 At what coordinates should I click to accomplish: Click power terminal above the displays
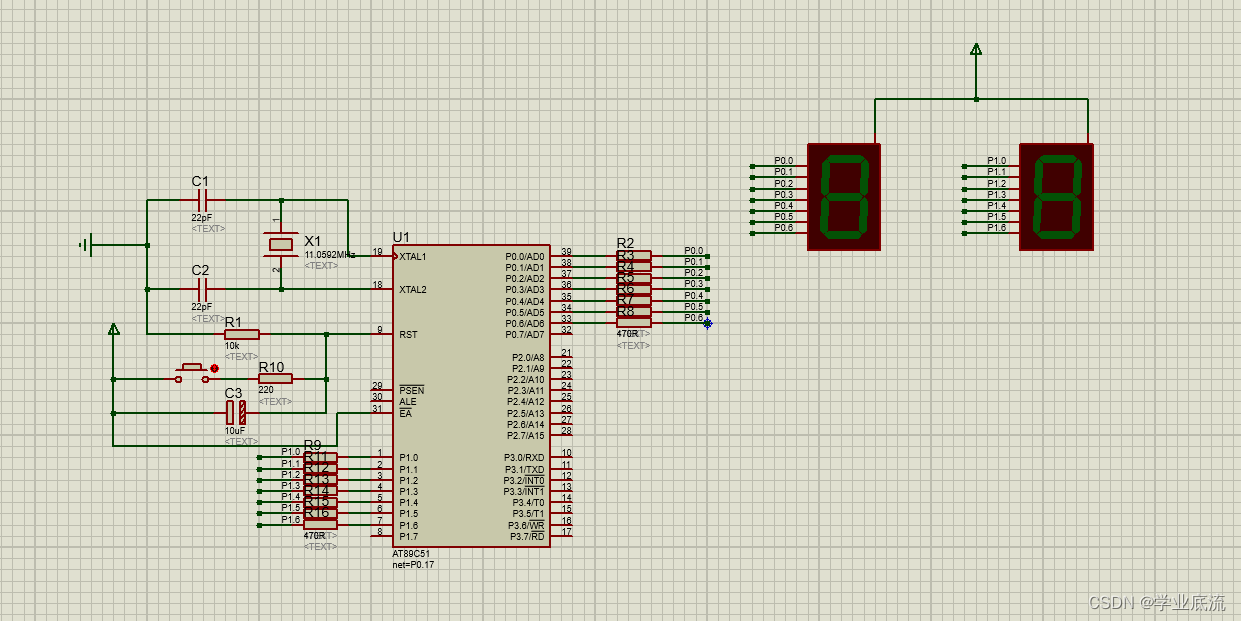[x=976, y=49]
